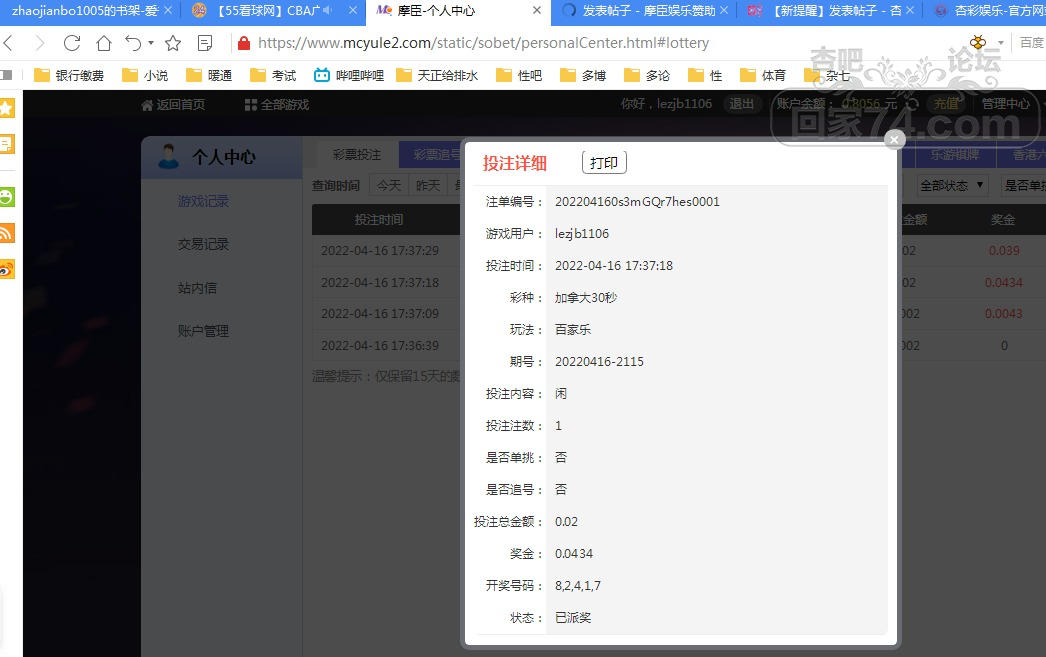
Task: Click the star favorites sidebar icon
Action: (7, 108)
